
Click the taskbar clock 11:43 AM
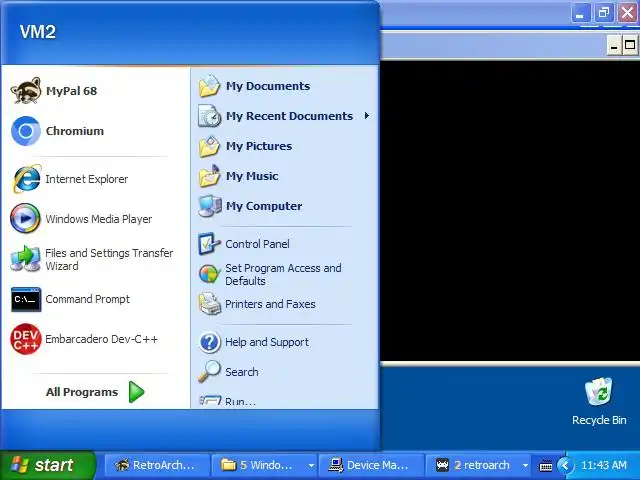[604, 465]
